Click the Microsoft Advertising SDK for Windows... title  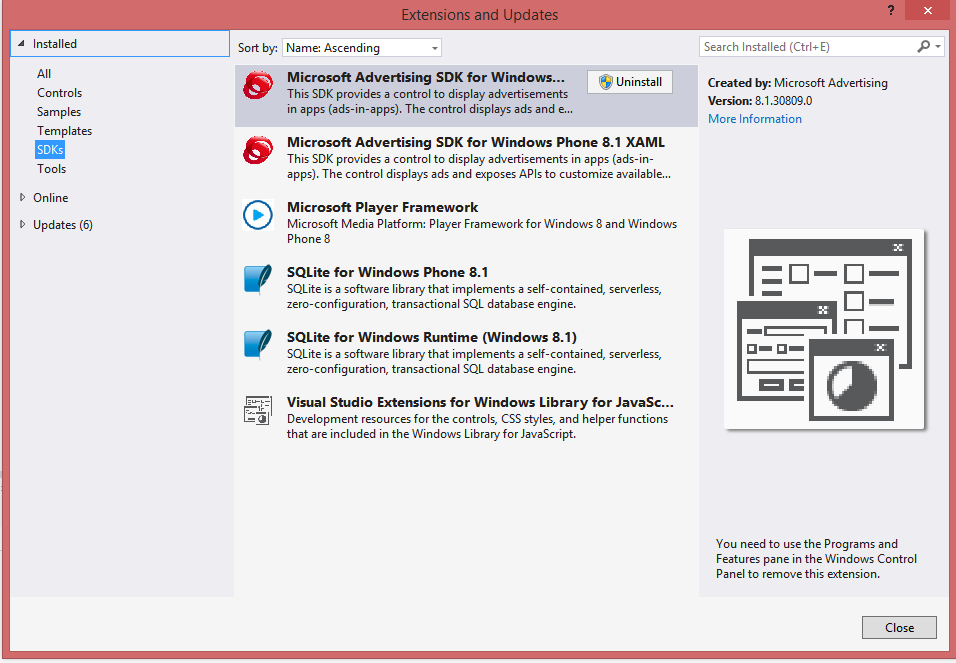point(426,77)
